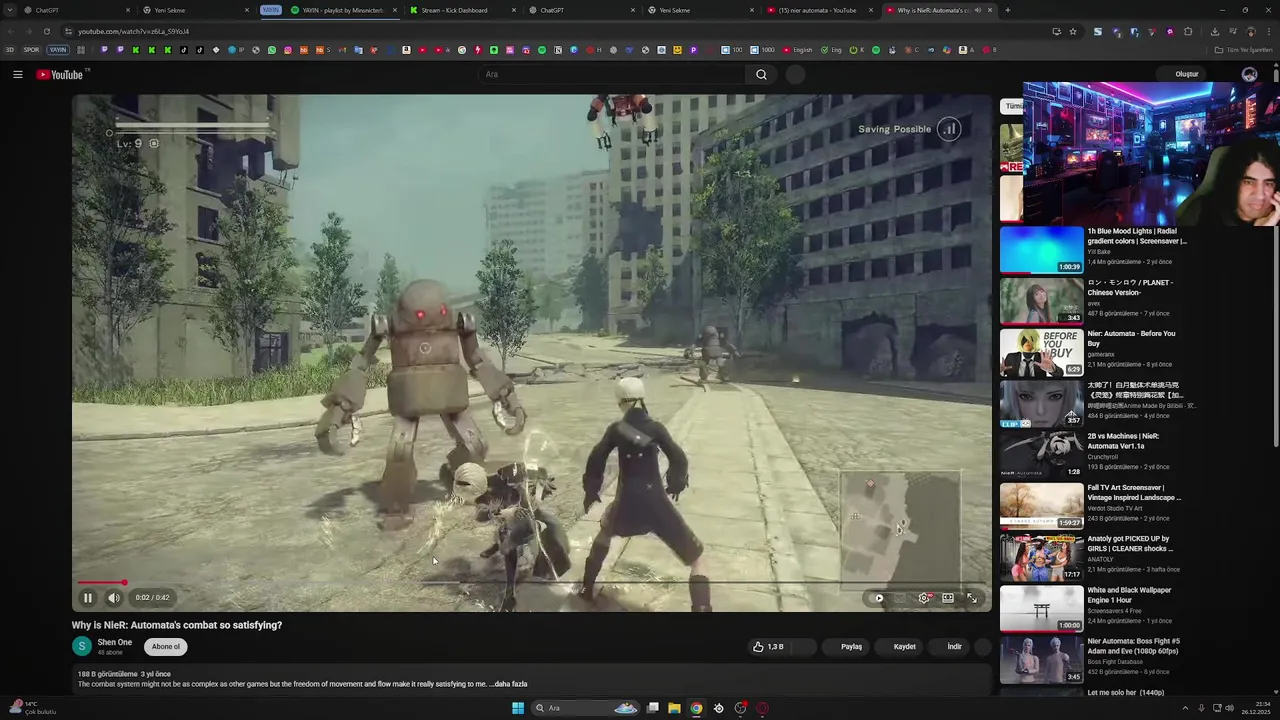Open the browser downloads icon
The height and width of the screenshot is (720, 1280).
pos(1214,31)
